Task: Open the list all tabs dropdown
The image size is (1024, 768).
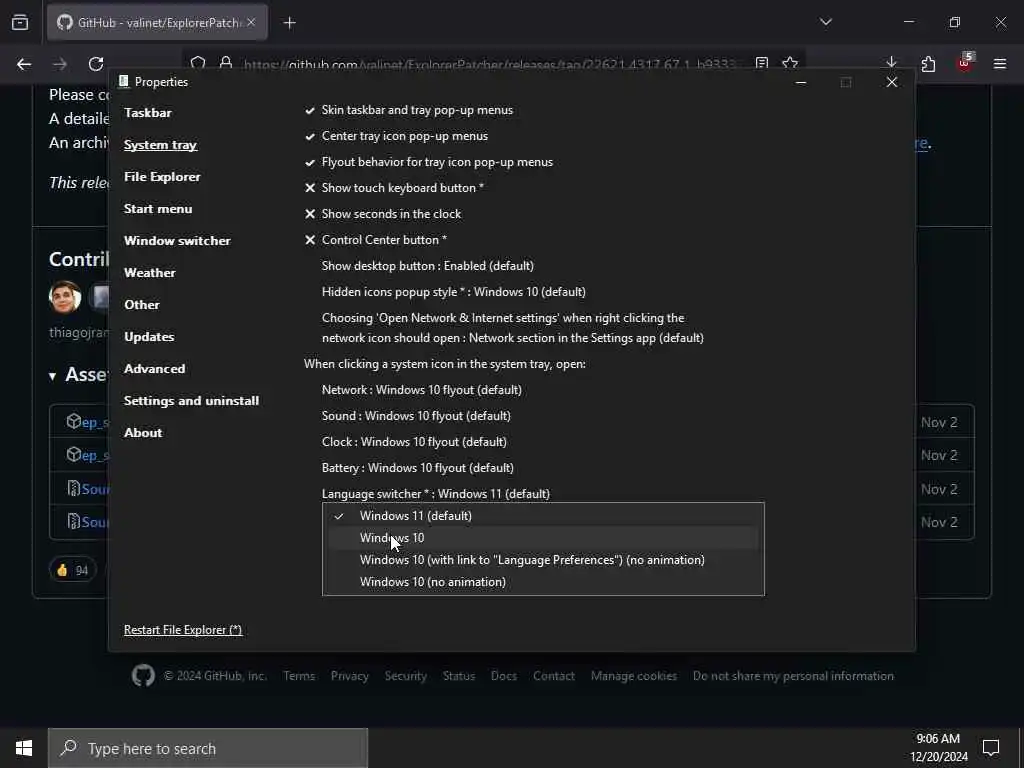Action: (x=826, y=22)
